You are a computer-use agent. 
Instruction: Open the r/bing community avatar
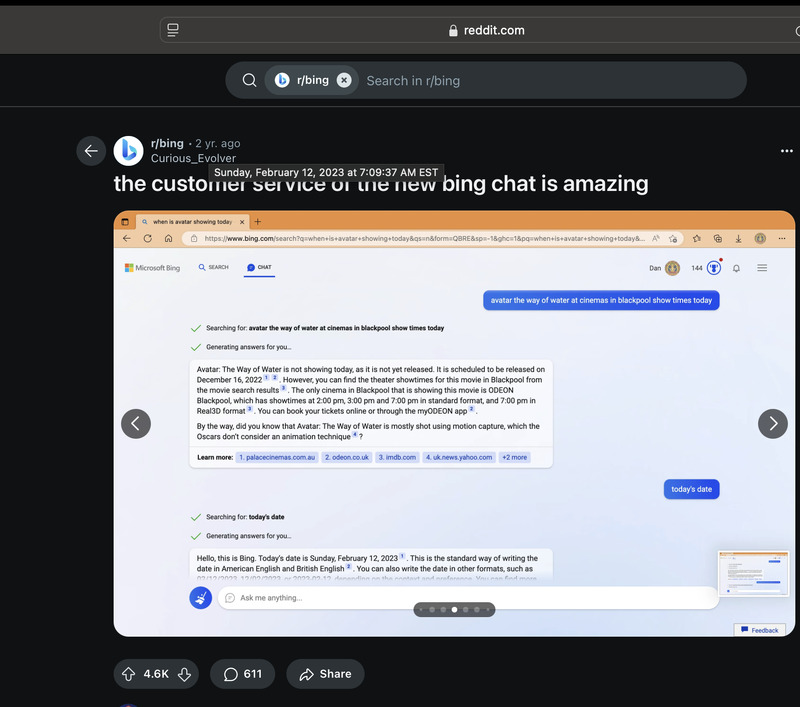(128, 151)
